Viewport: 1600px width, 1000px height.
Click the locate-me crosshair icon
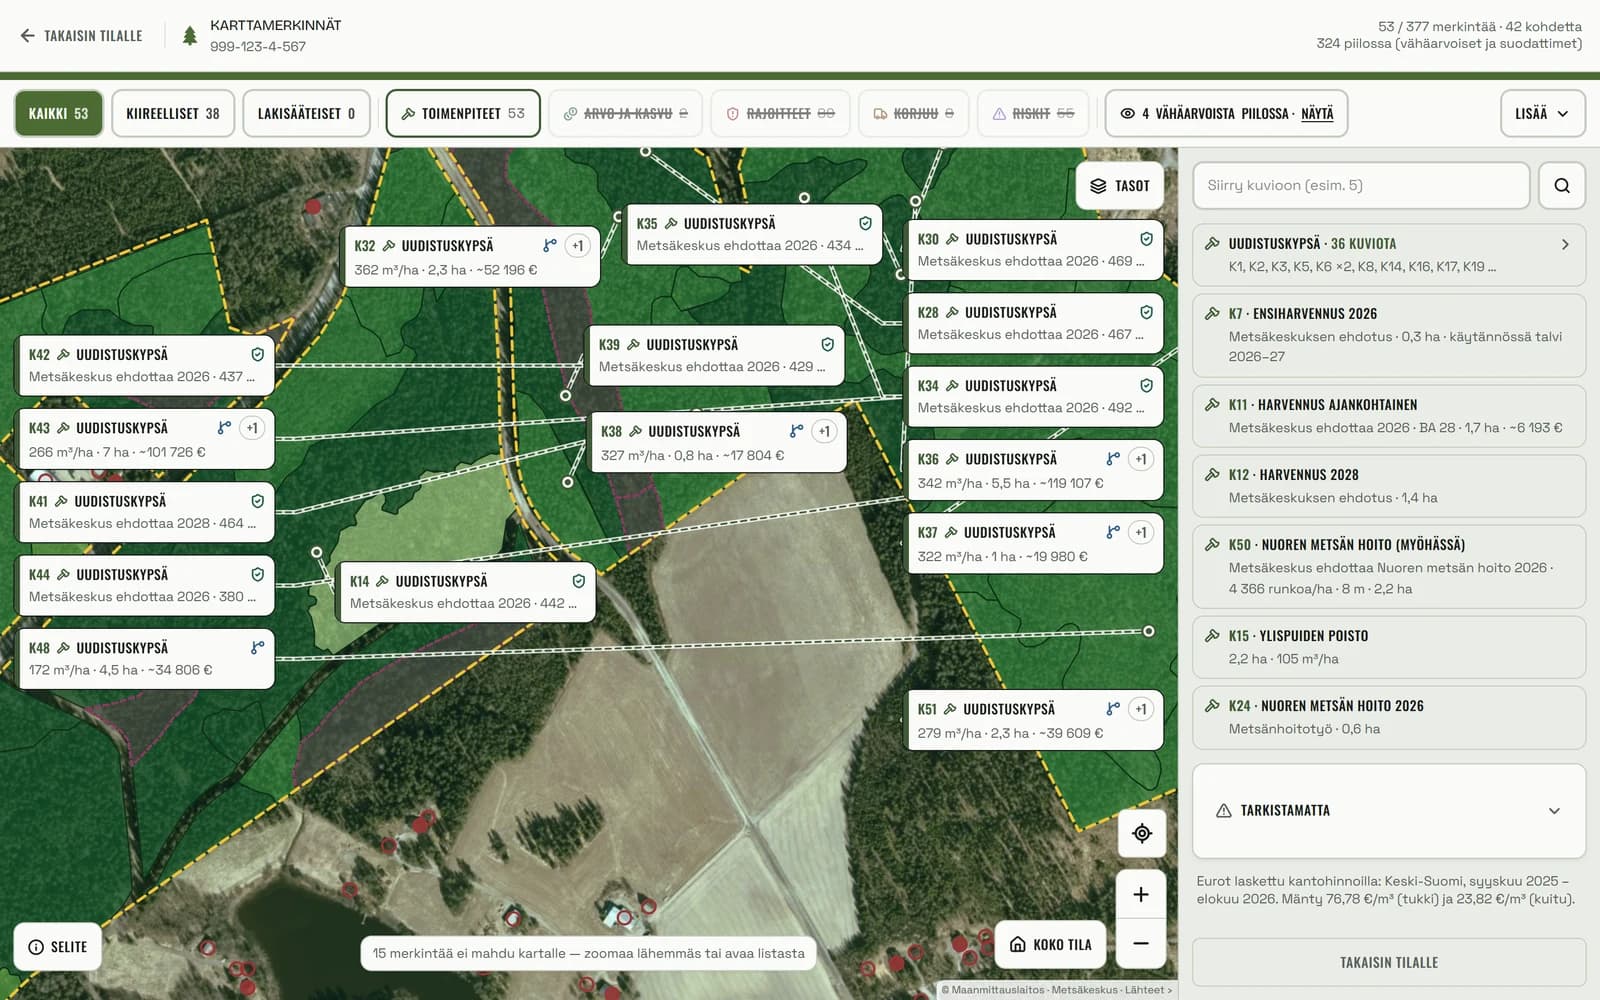(1142, 833)
